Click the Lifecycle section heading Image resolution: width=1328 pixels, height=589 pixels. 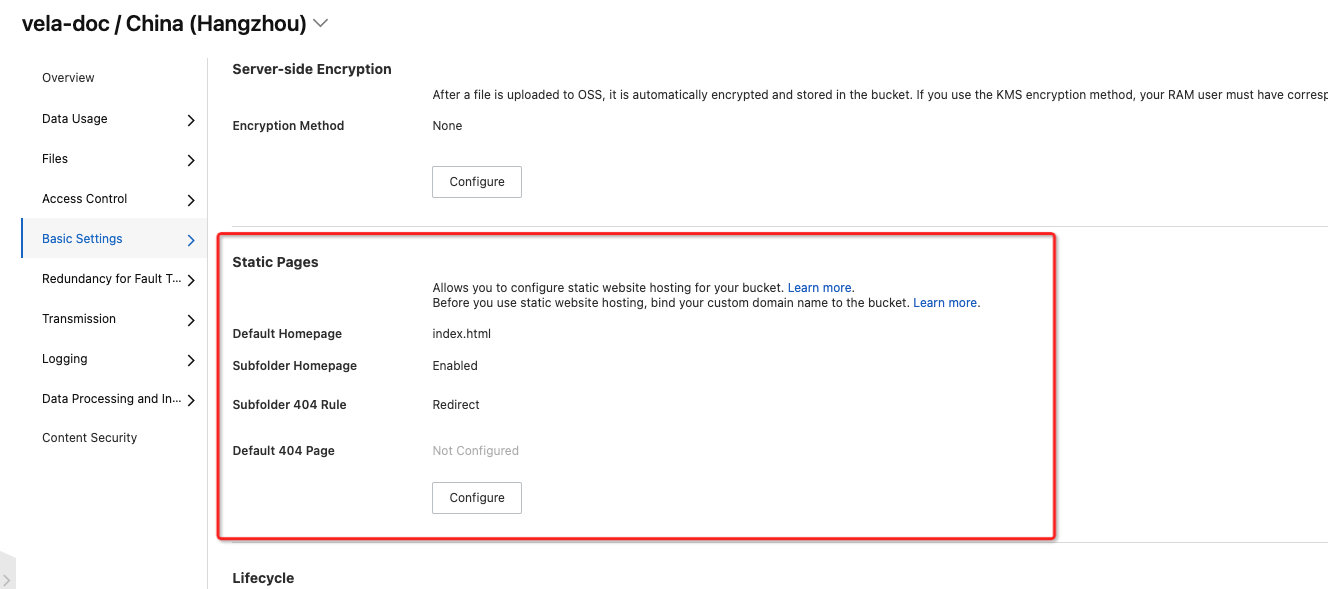(x=263, y=578)
